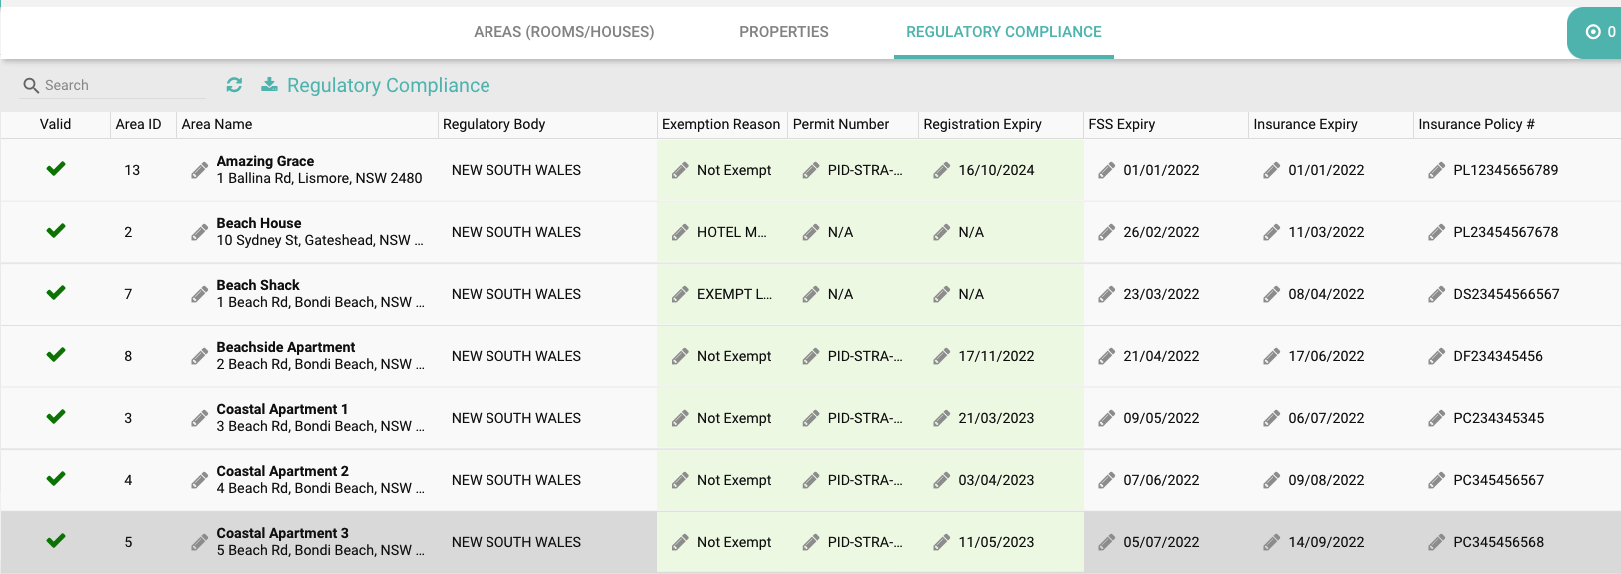Click the refresh icon beside search

(234, 85)
